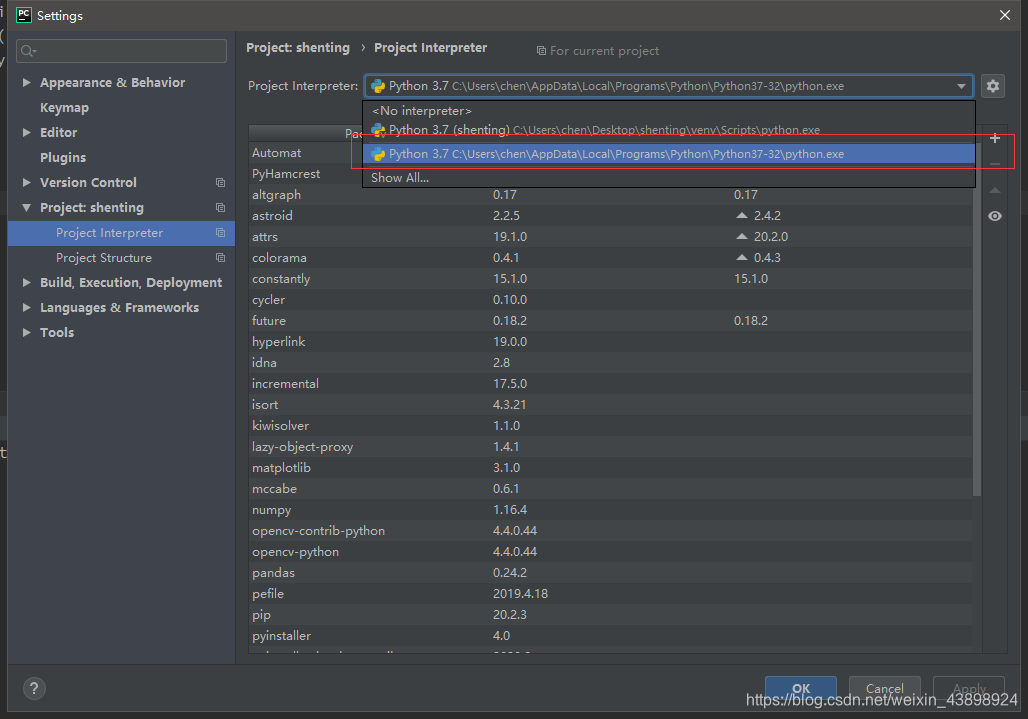Open the interpreter settings gear menu

(993, 86)
